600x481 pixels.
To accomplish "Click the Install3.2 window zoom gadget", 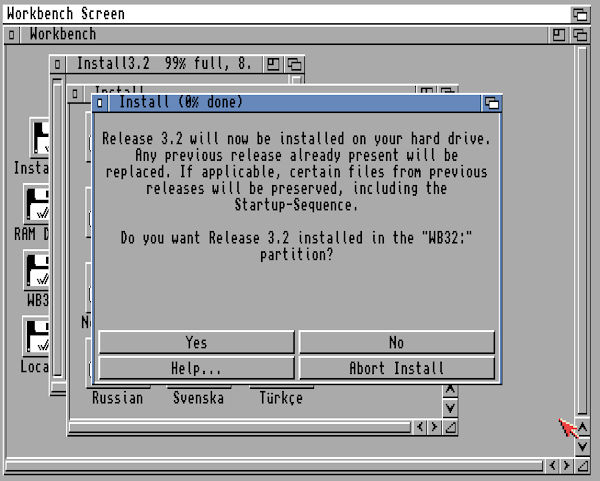I will 273,64.
